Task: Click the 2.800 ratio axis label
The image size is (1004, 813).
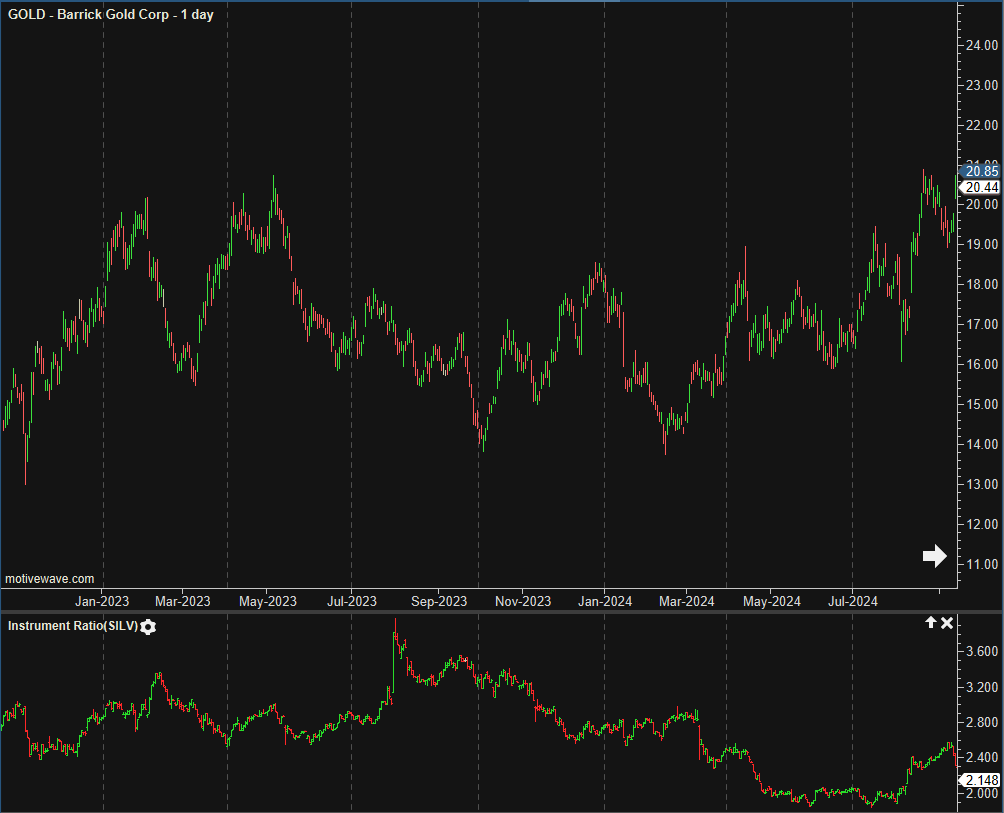Action: [981, 722]
